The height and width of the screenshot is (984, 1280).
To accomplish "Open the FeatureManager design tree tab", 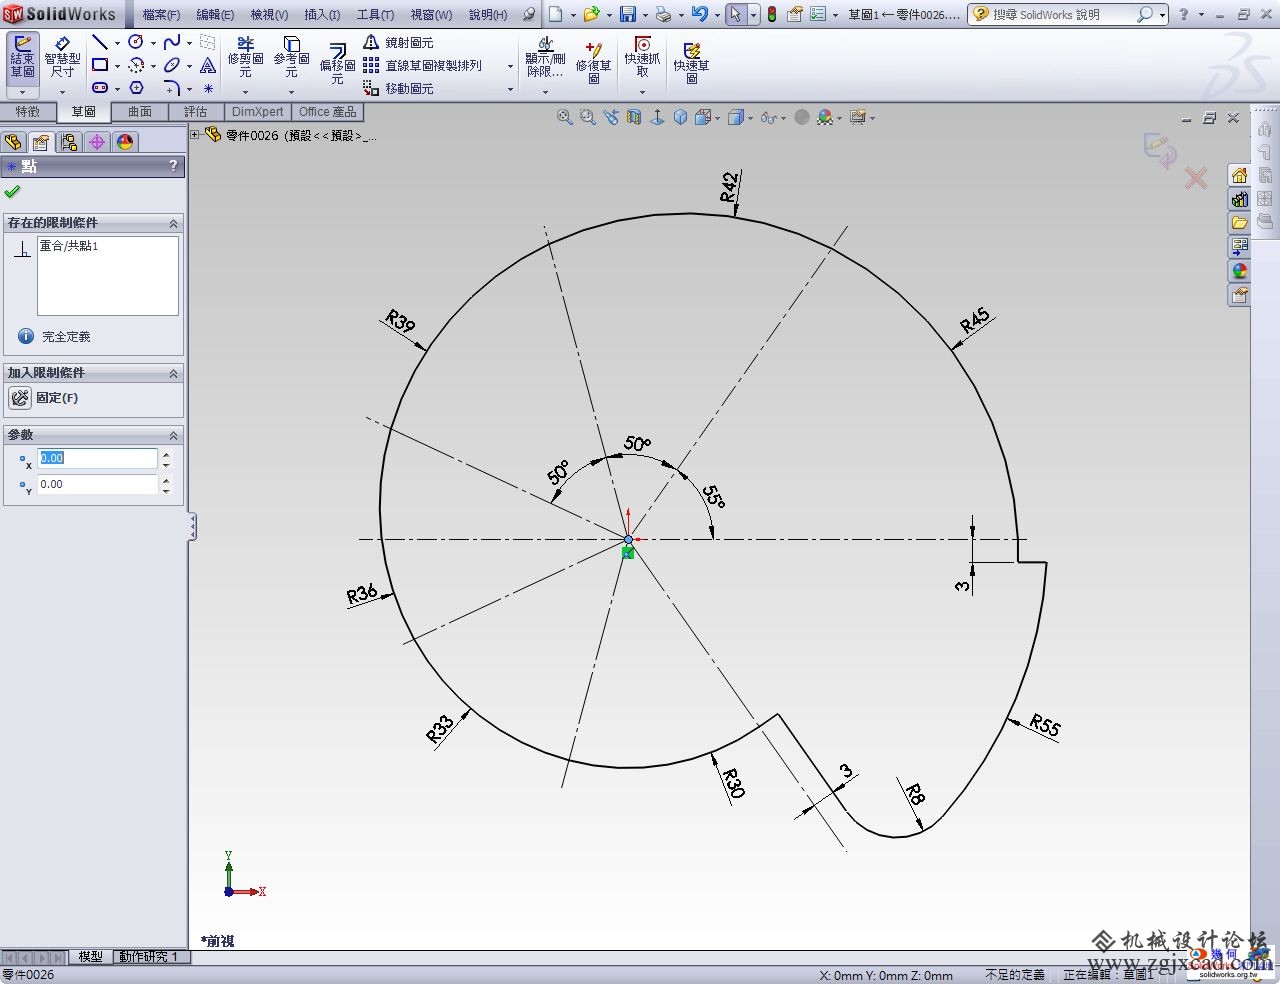I will (13, 142).
